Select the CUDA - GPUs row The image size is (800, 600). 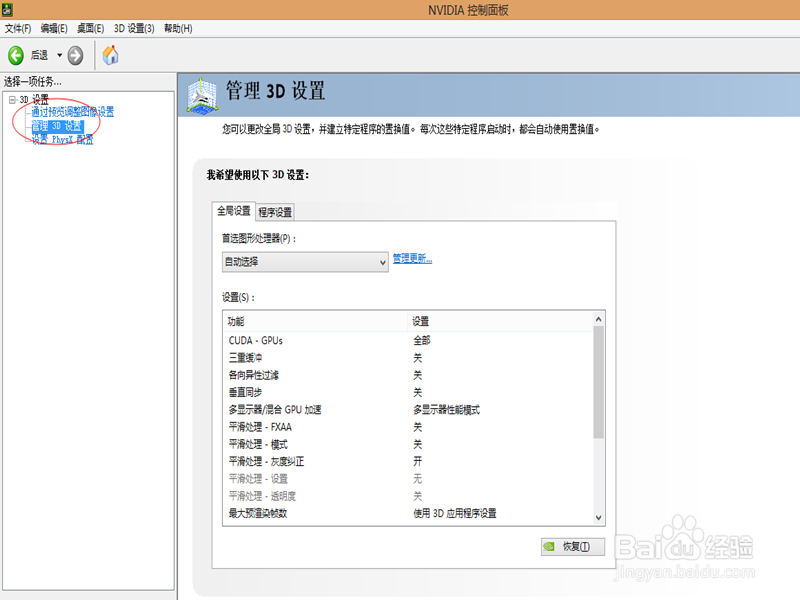[x=408, y=340]
